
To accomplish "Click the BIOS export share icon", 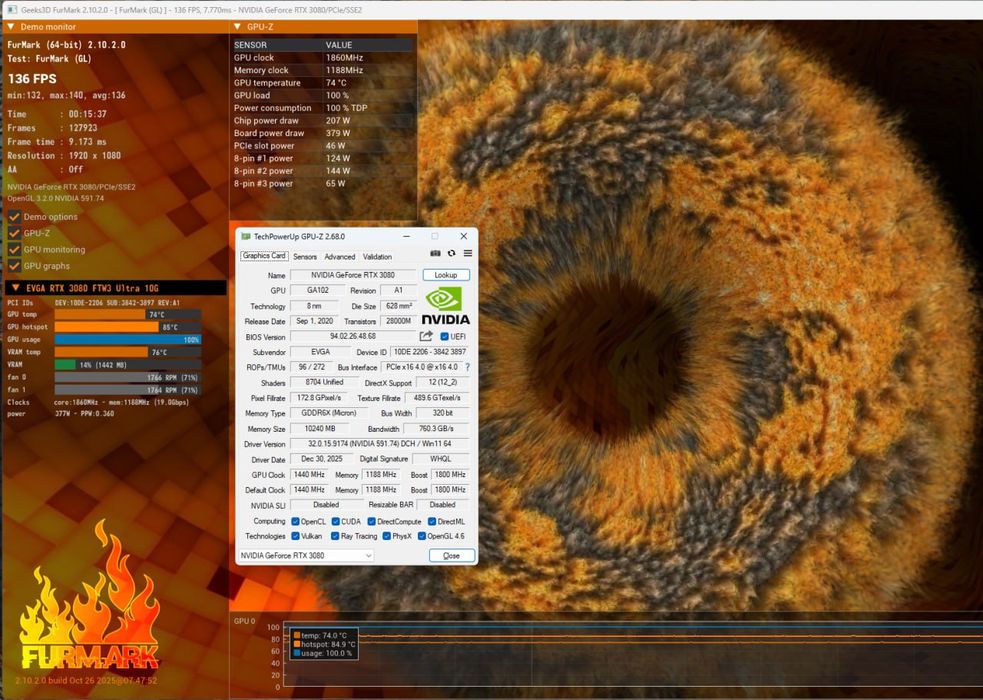I will pos(426,336).
